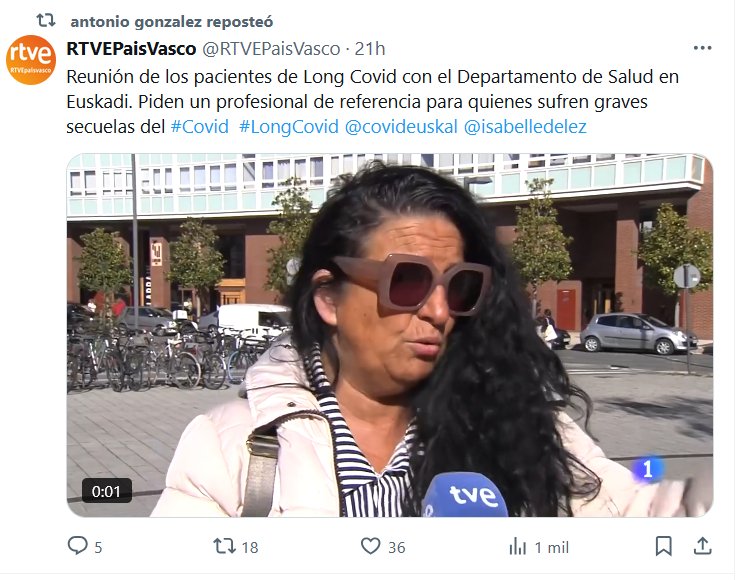
Task: Follow the #Covid hashtag
Action: point(199,127)
